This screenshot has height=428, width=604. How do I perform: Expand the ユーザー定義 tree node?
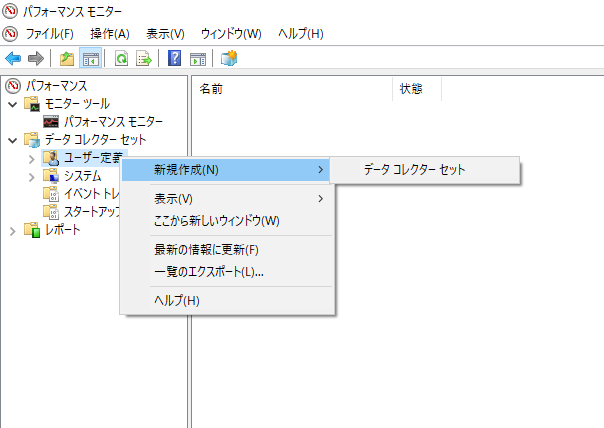tap(32, 159)
